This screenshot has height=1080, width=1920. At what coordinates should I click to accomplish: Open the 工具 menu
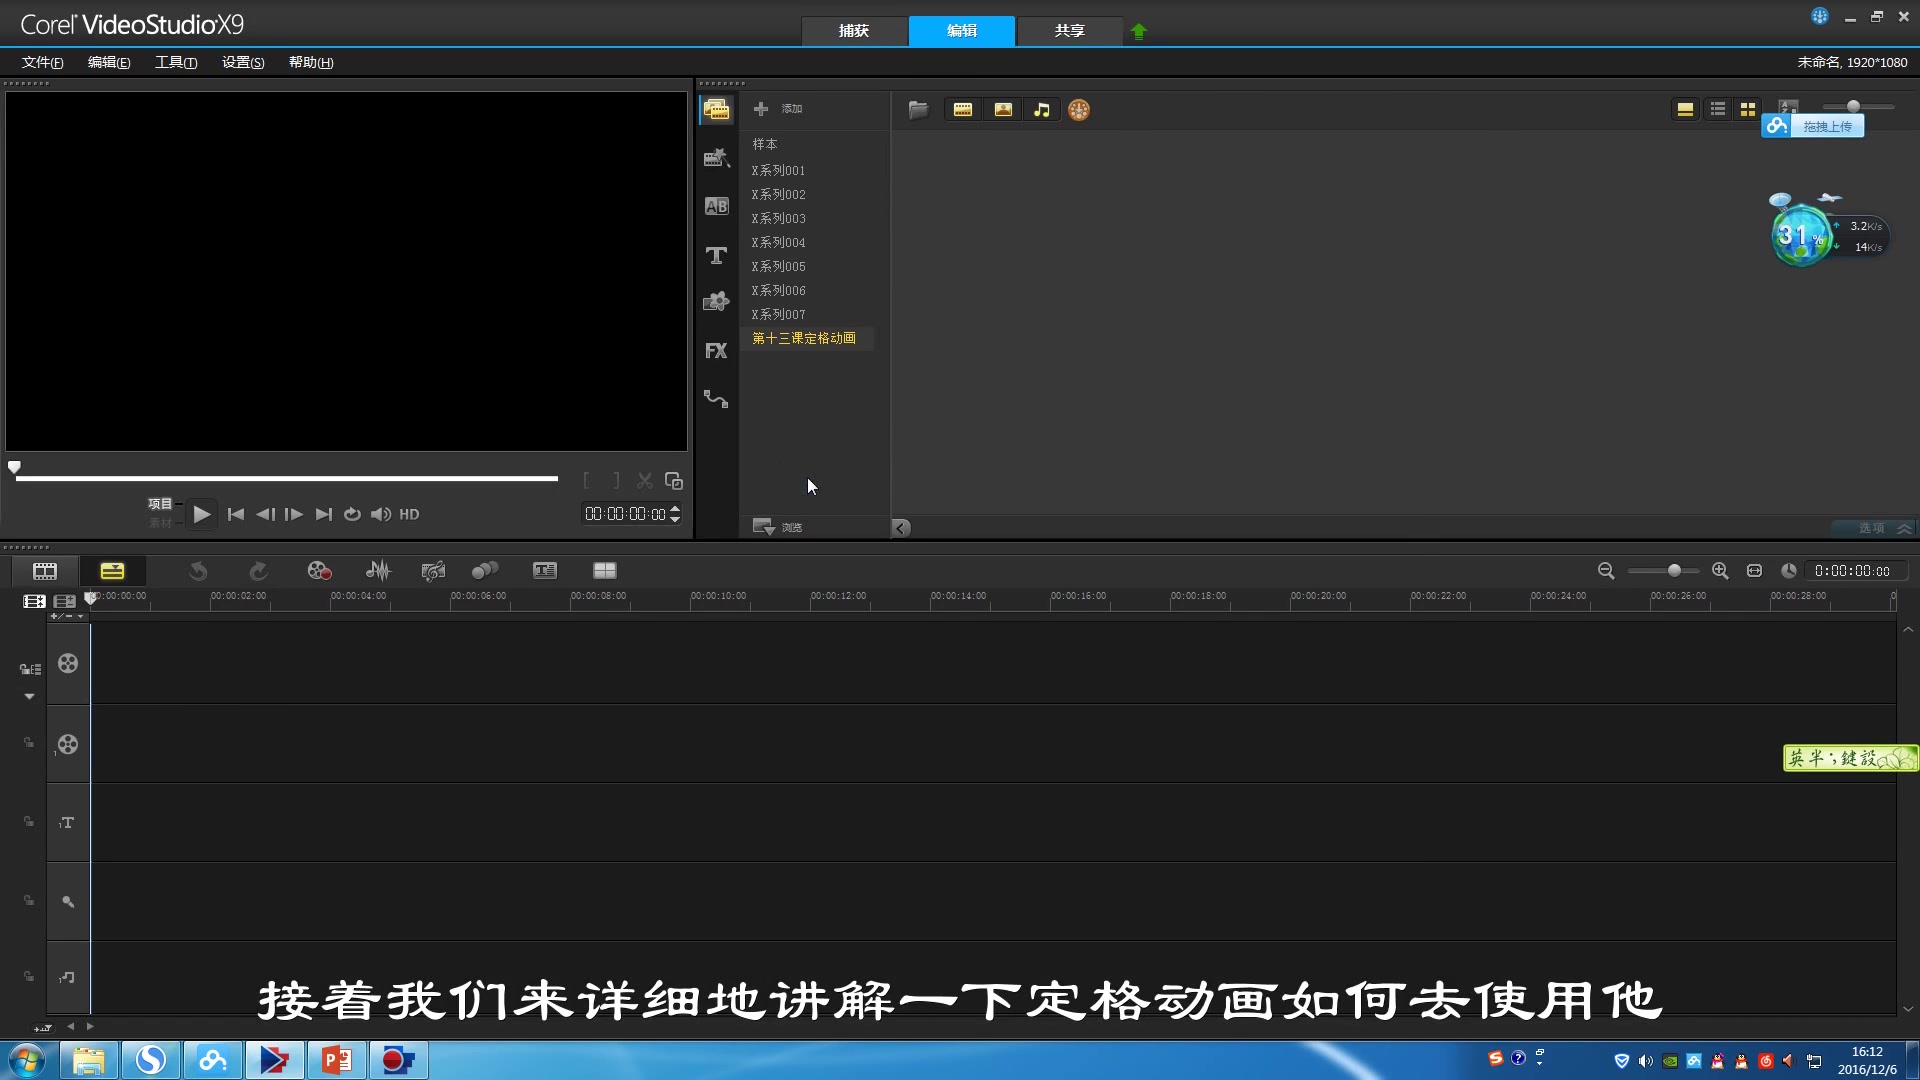(x=175, y=62)
